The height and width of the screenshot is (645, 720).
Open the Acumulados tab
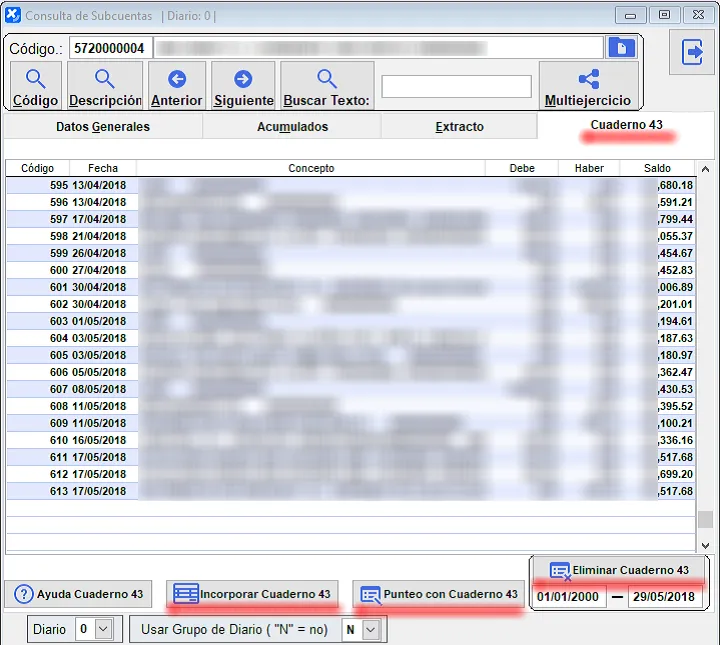[292, 127]
